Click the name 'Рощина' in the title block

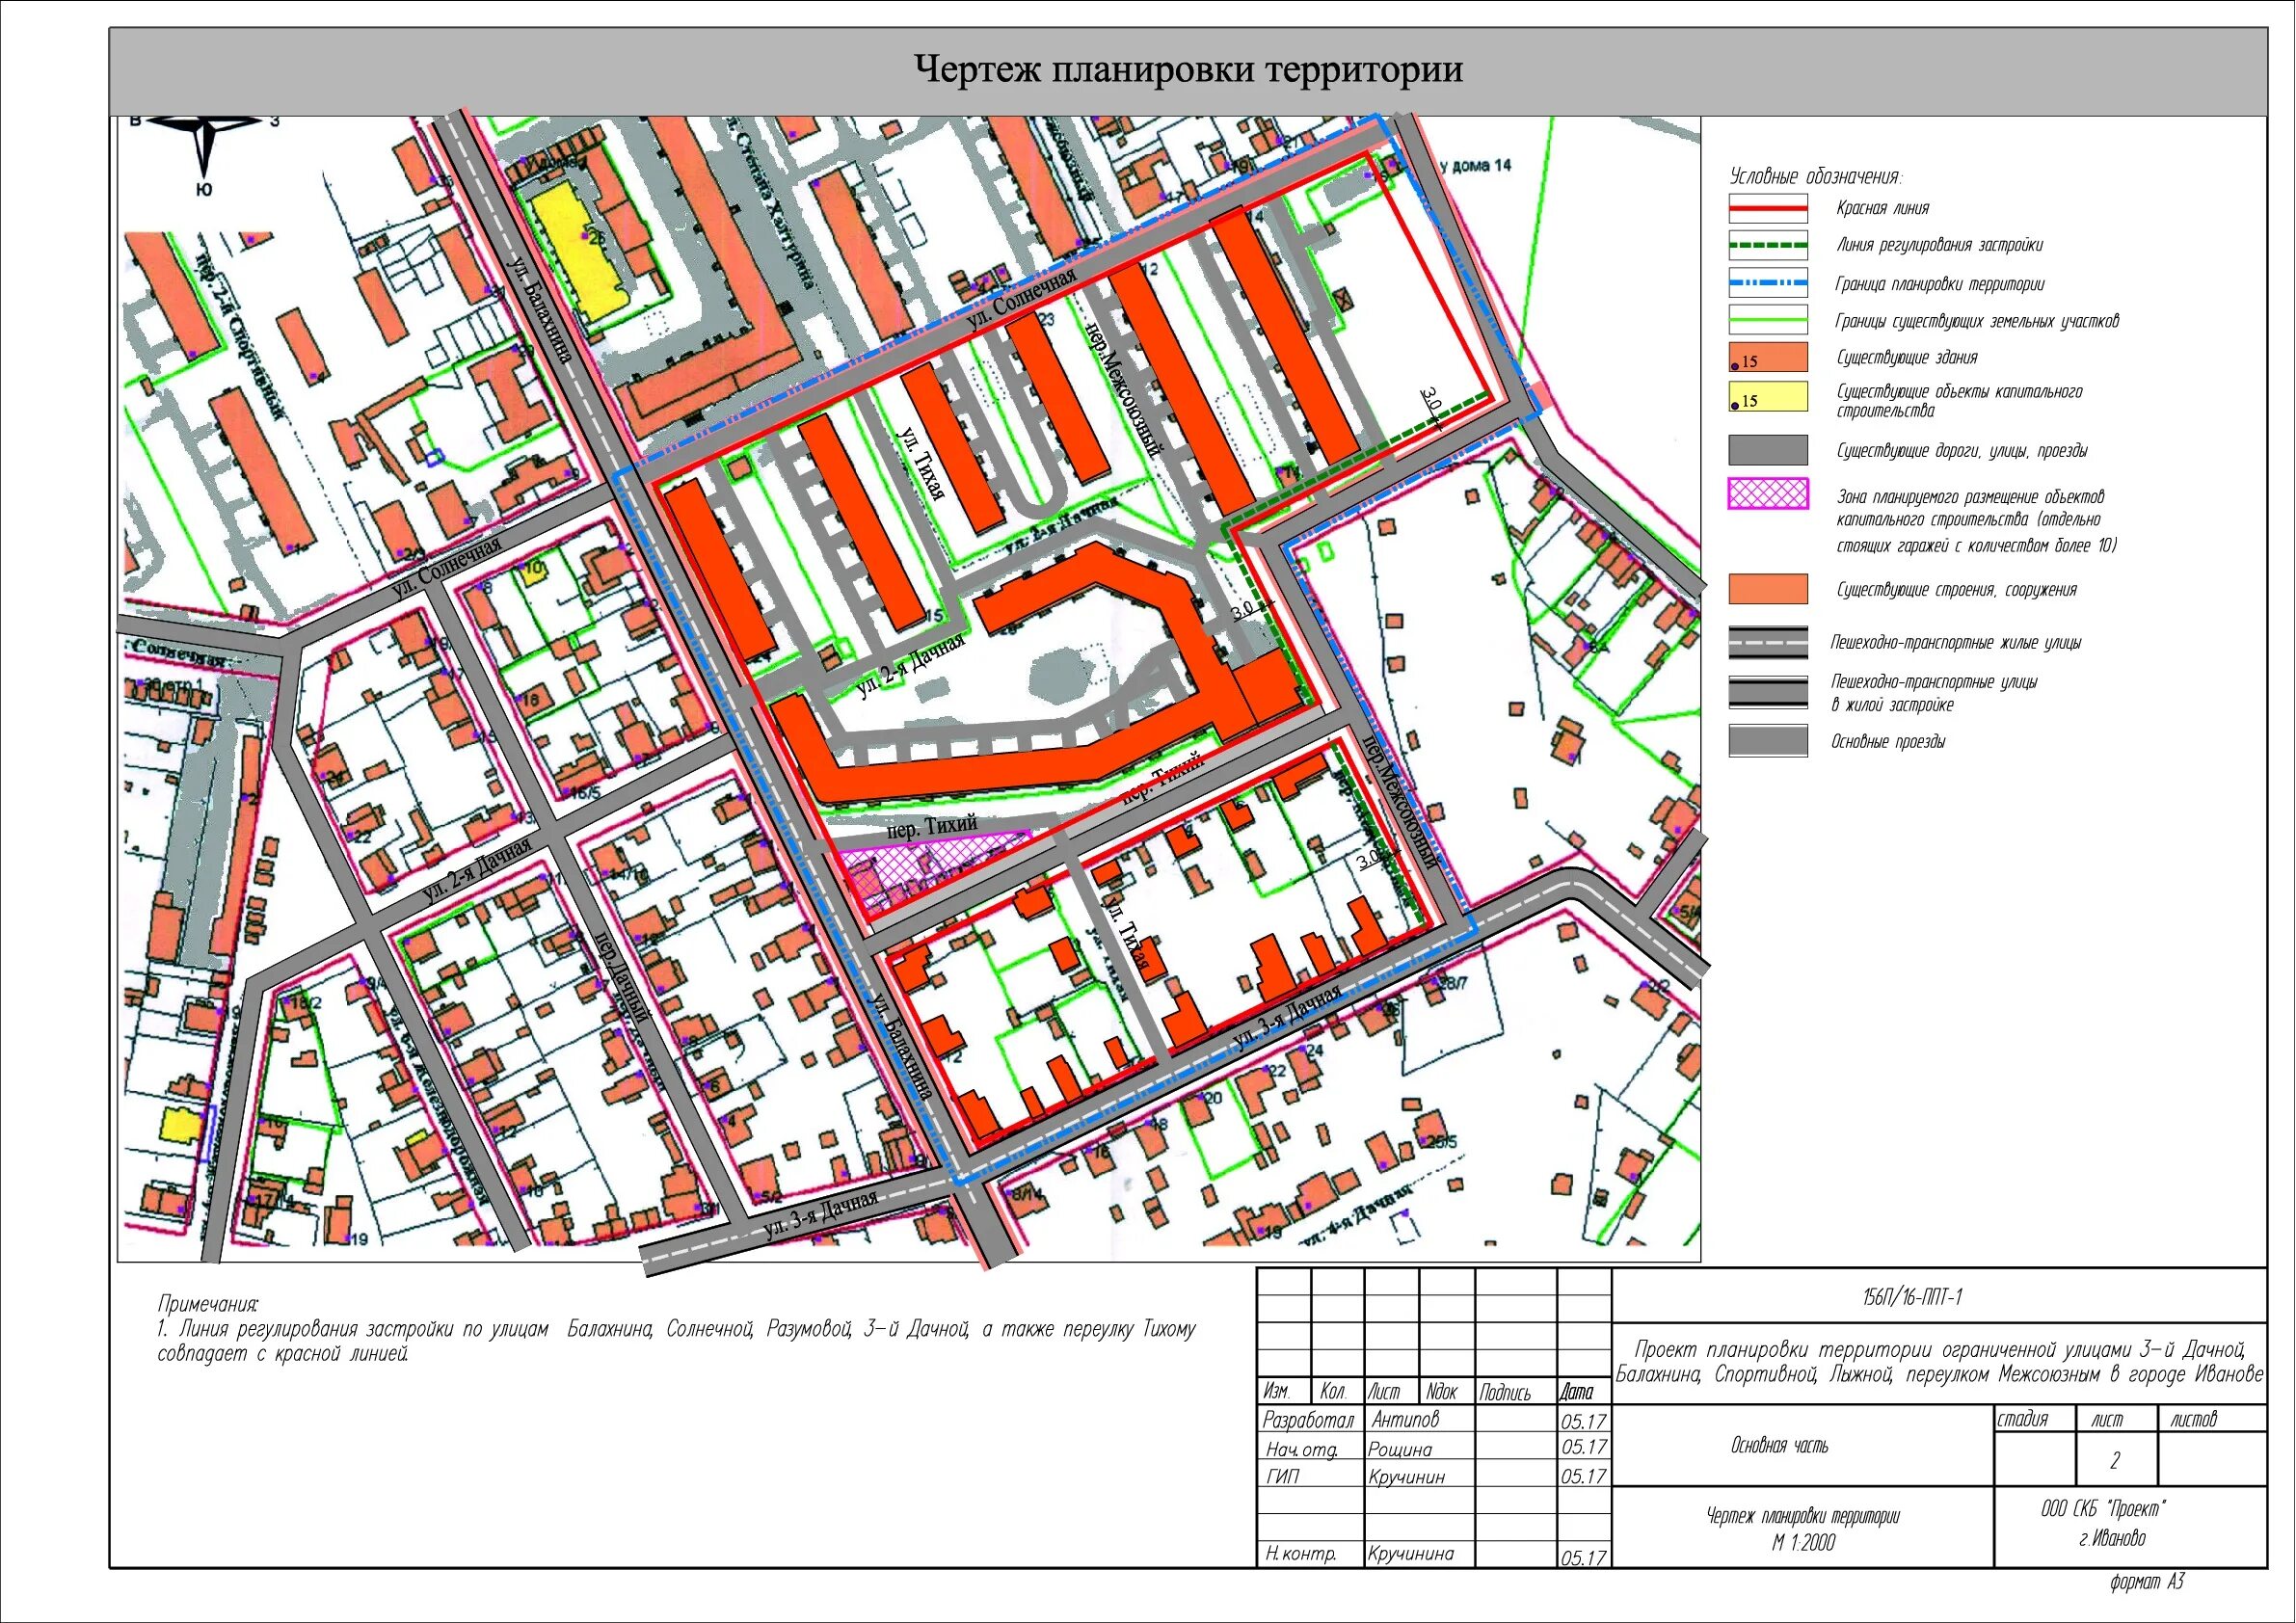[x=1400, y=1449]
